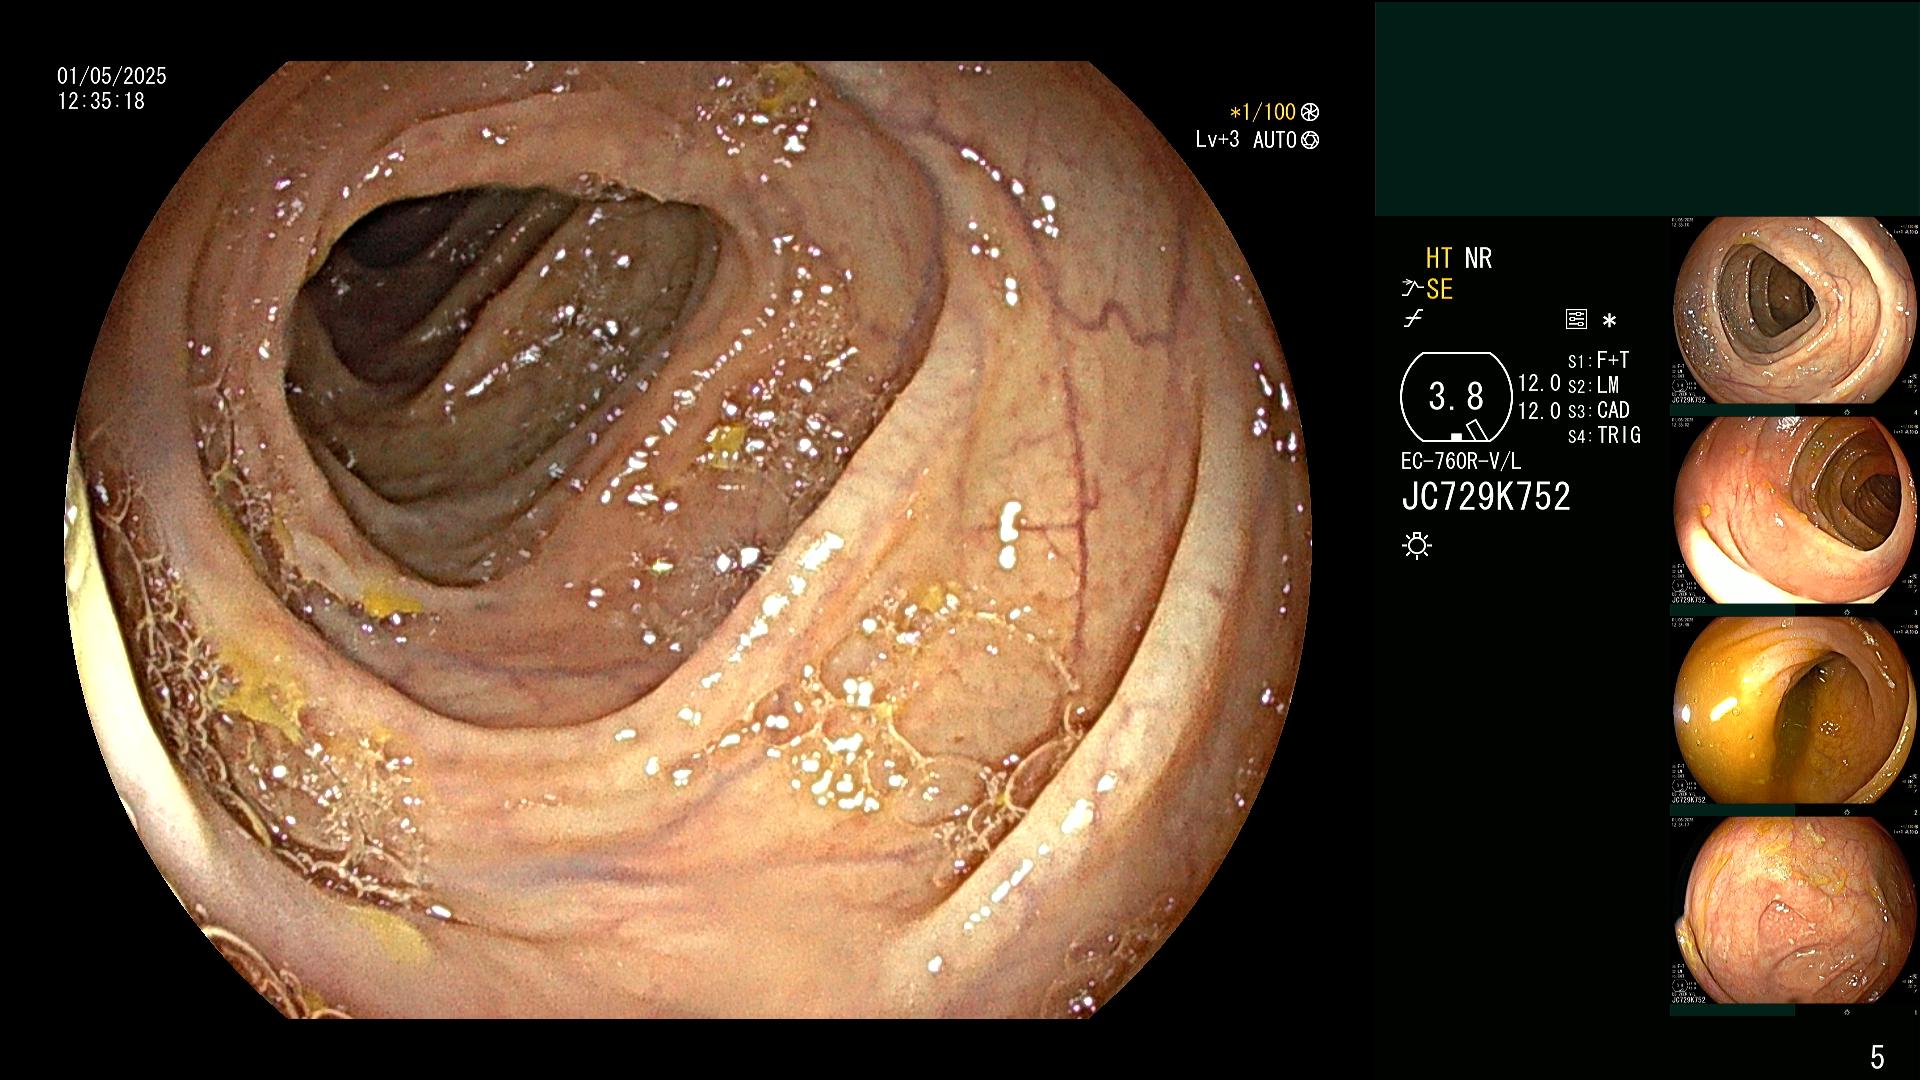Click the S1: F+T switch assignment
This screenshot has width=1920, height=1080.
pyautogui.click(x=1599, y=360)
